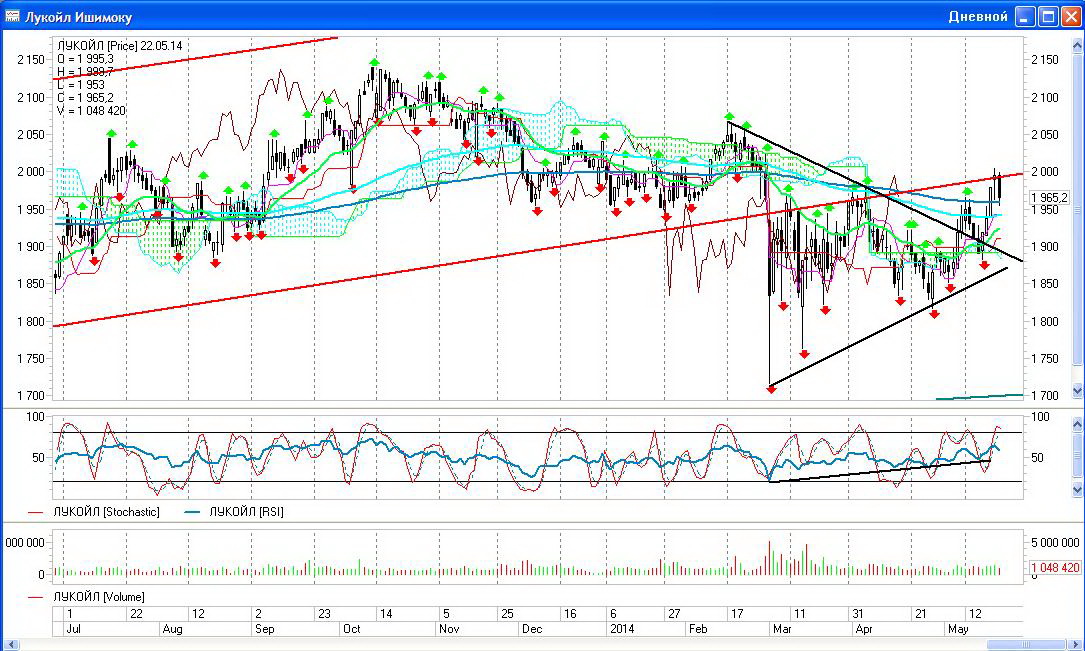Click the L = 1 953 low value
Viewport: 1085px width, 651px height.
(x=80, y=84)
